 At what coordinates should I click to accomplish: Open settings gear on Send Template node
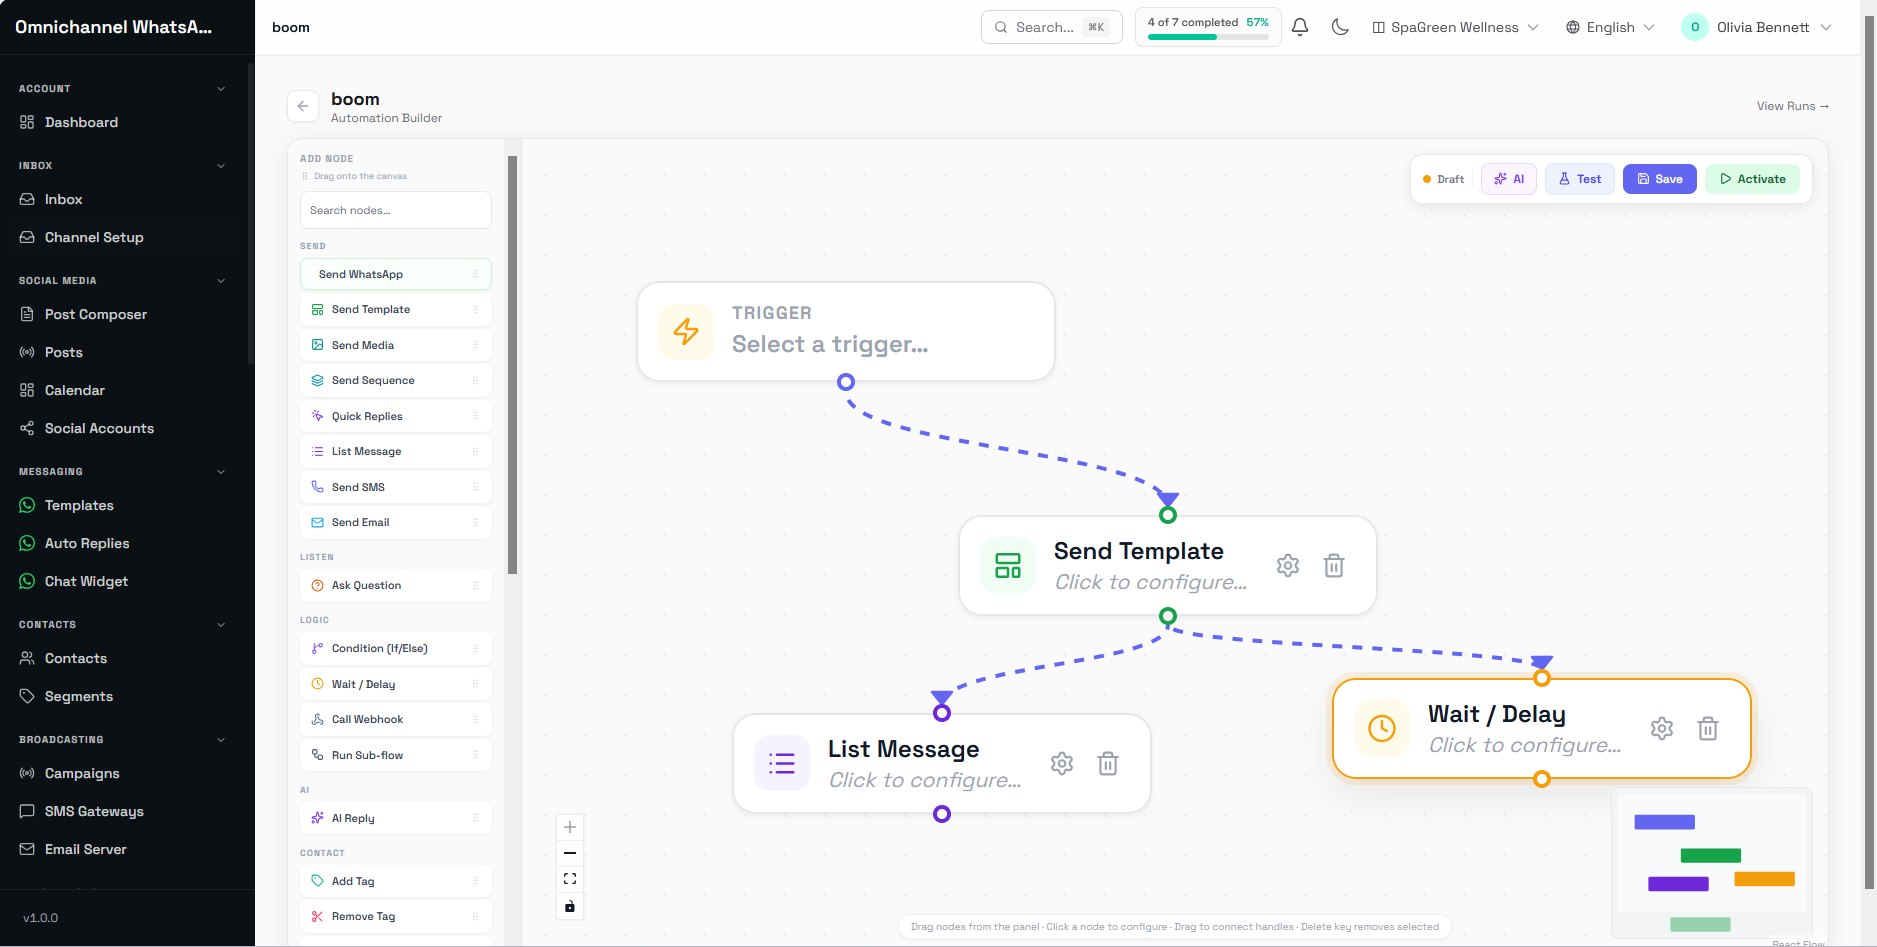tap(1288, 565)
